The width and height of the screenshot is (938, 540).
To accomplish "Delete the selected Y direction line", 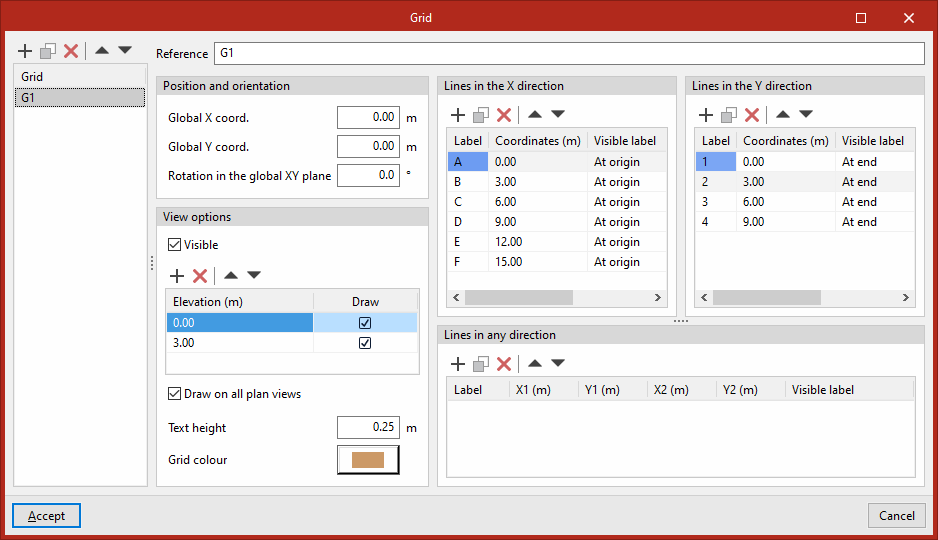I will pyautogui.click(x=752, y=114).
